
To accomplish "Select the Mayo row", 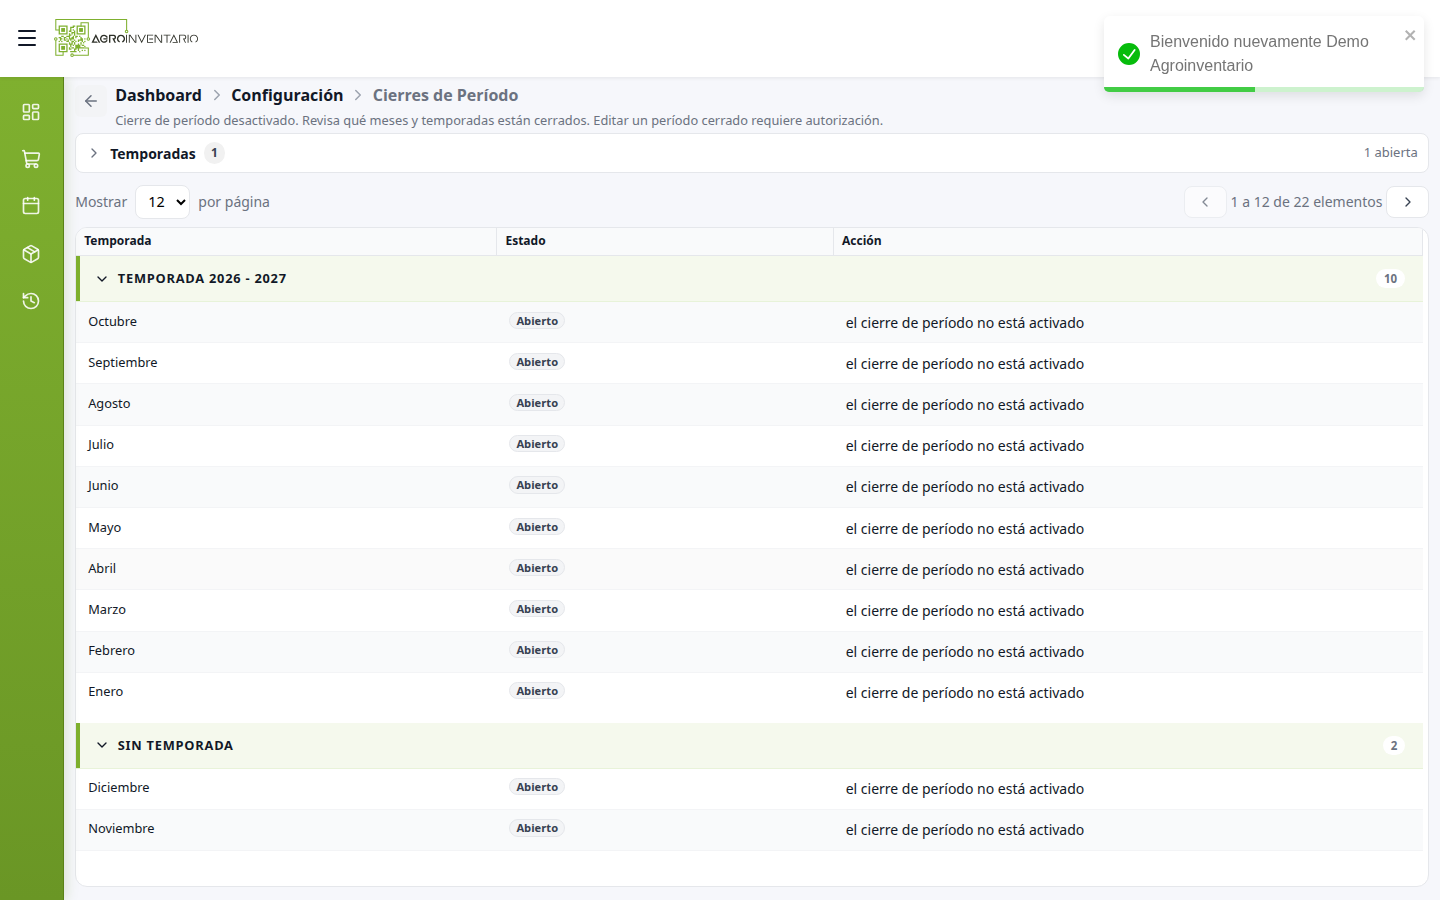I will (x=750, y=528).
